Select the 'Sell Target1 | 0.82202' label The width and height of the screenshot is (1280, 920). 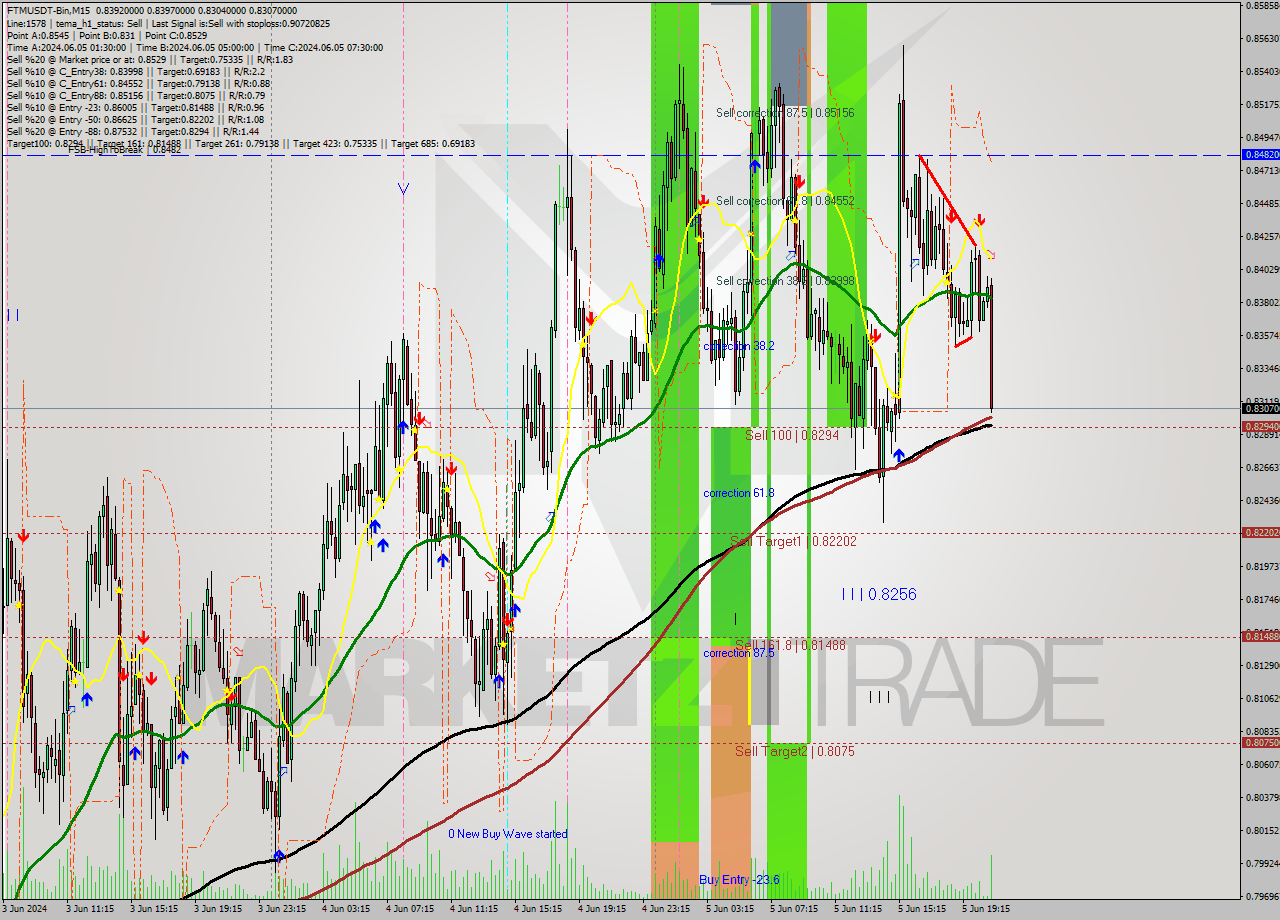coord(793,541)
